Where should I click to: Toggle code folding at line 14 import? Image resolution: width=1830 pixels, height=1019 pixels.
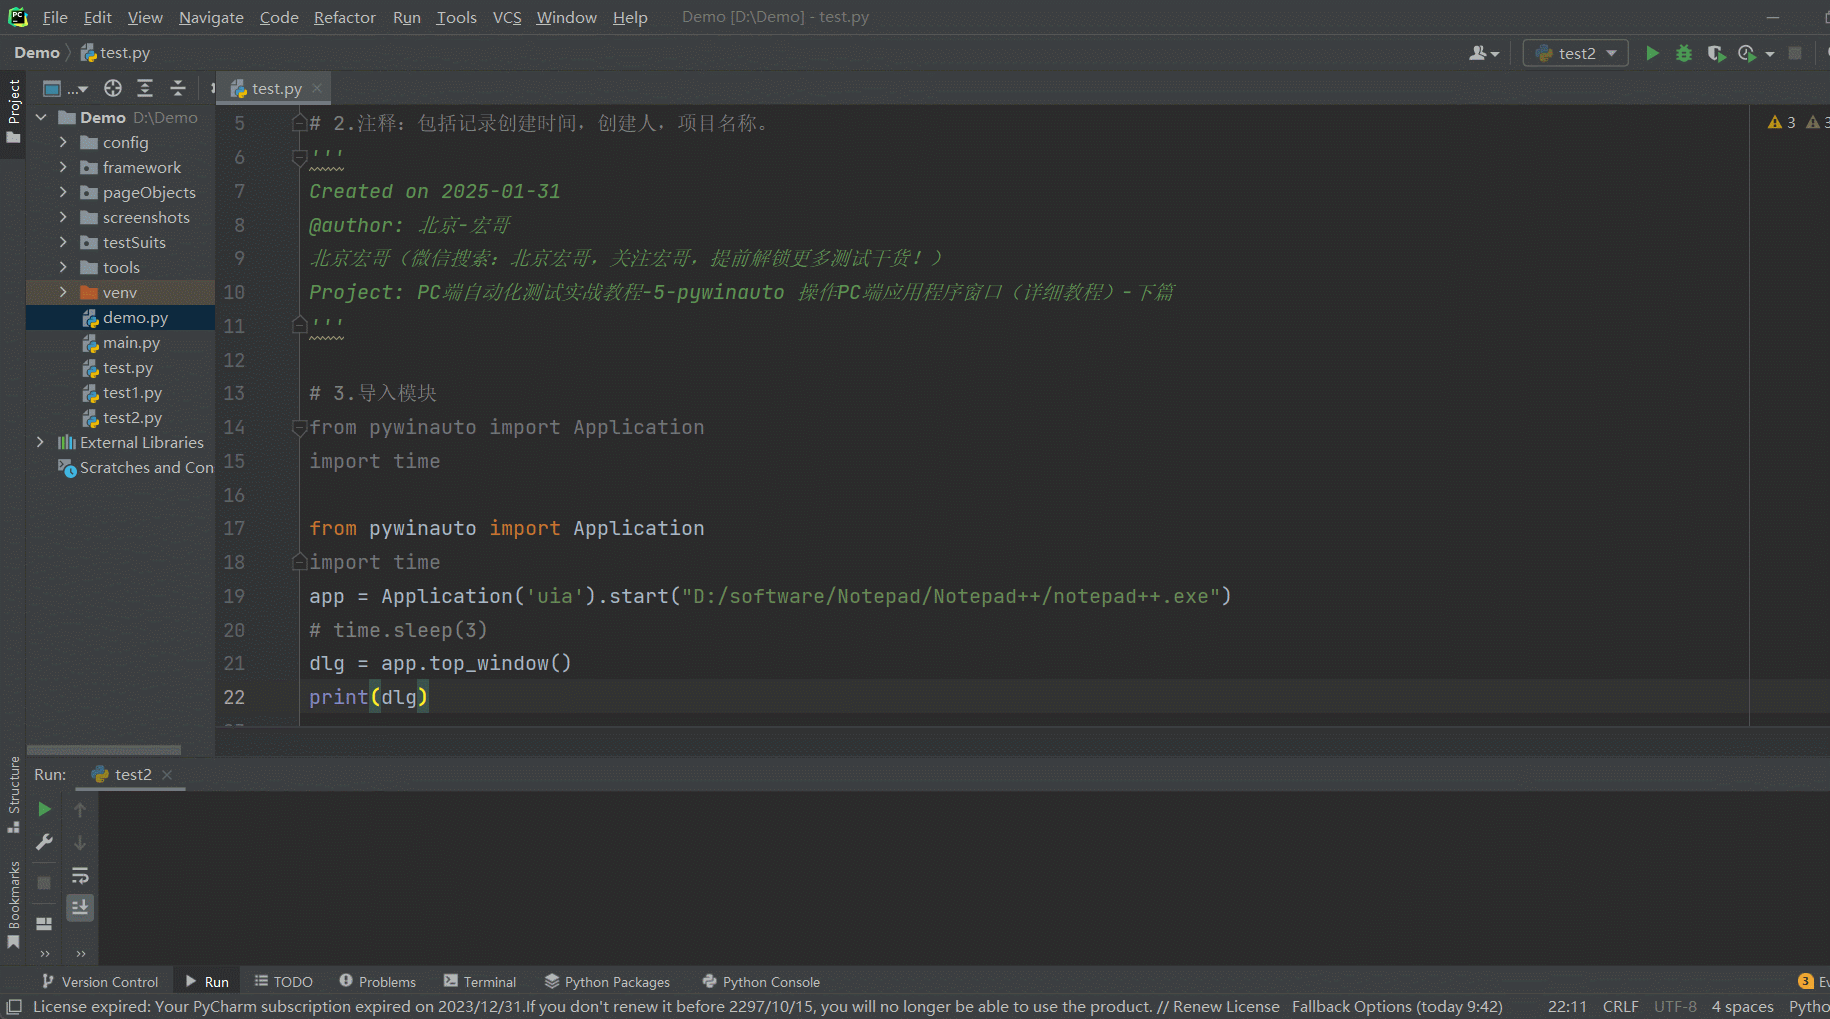pos(299,427)
